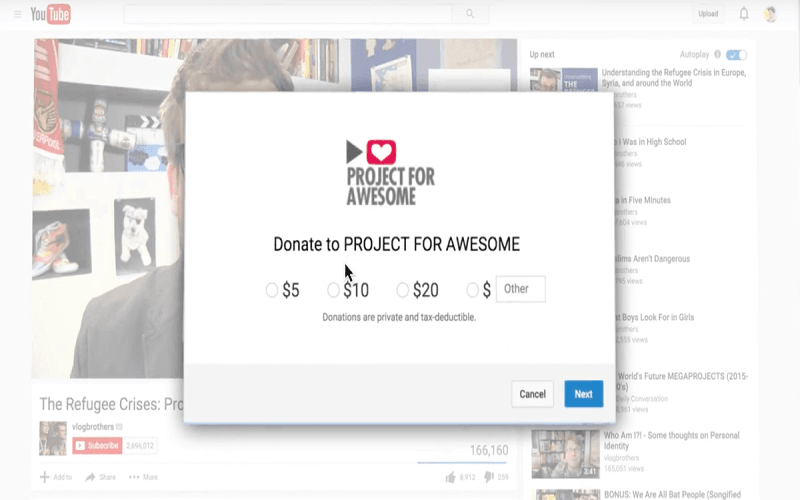
Task: Open the Who Am I video thumbnail
Action: pos(564,453)
